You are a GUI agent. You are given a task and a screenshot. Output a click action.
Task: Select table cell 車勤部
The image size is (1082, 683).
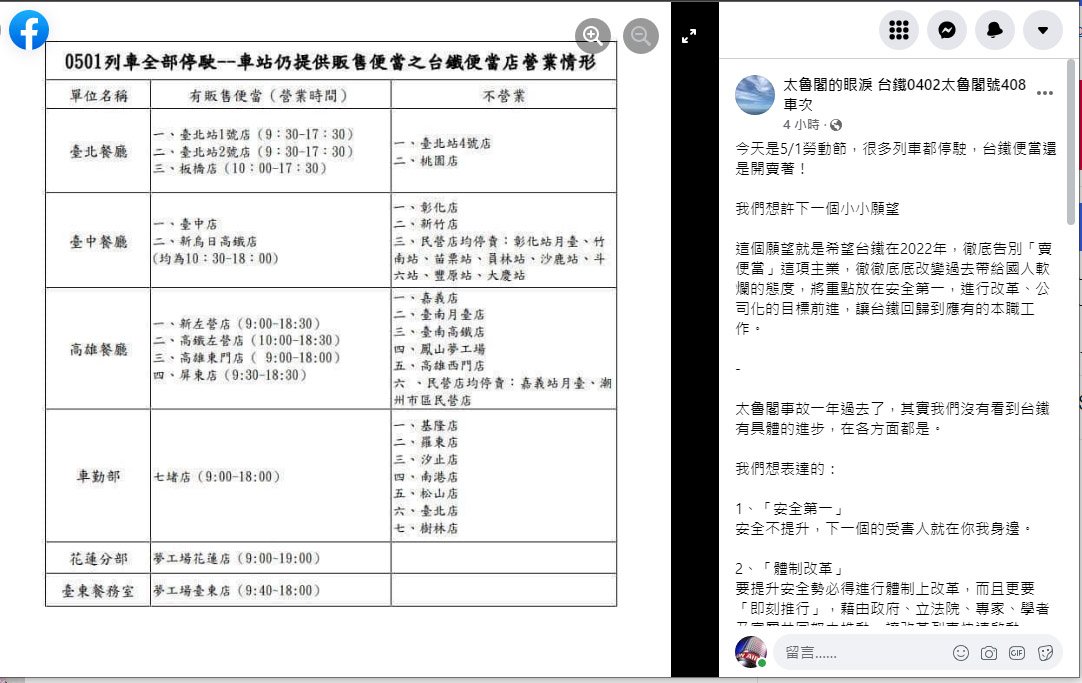(x=98, y=476)
